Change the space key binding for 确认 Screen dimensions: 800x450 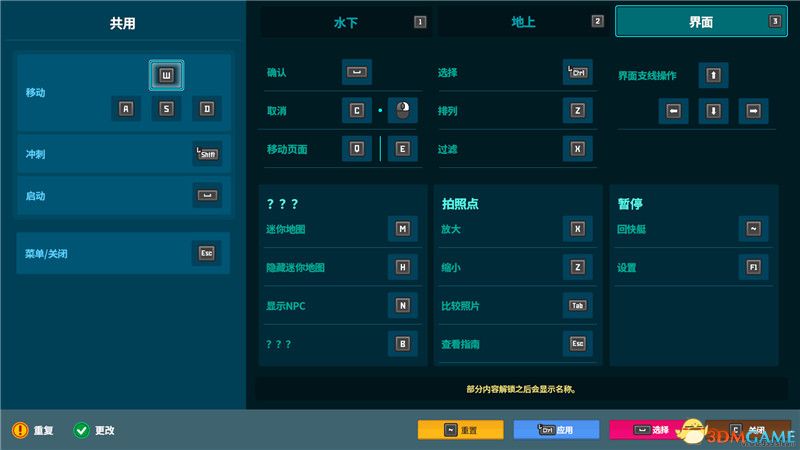tap(357, 72)
